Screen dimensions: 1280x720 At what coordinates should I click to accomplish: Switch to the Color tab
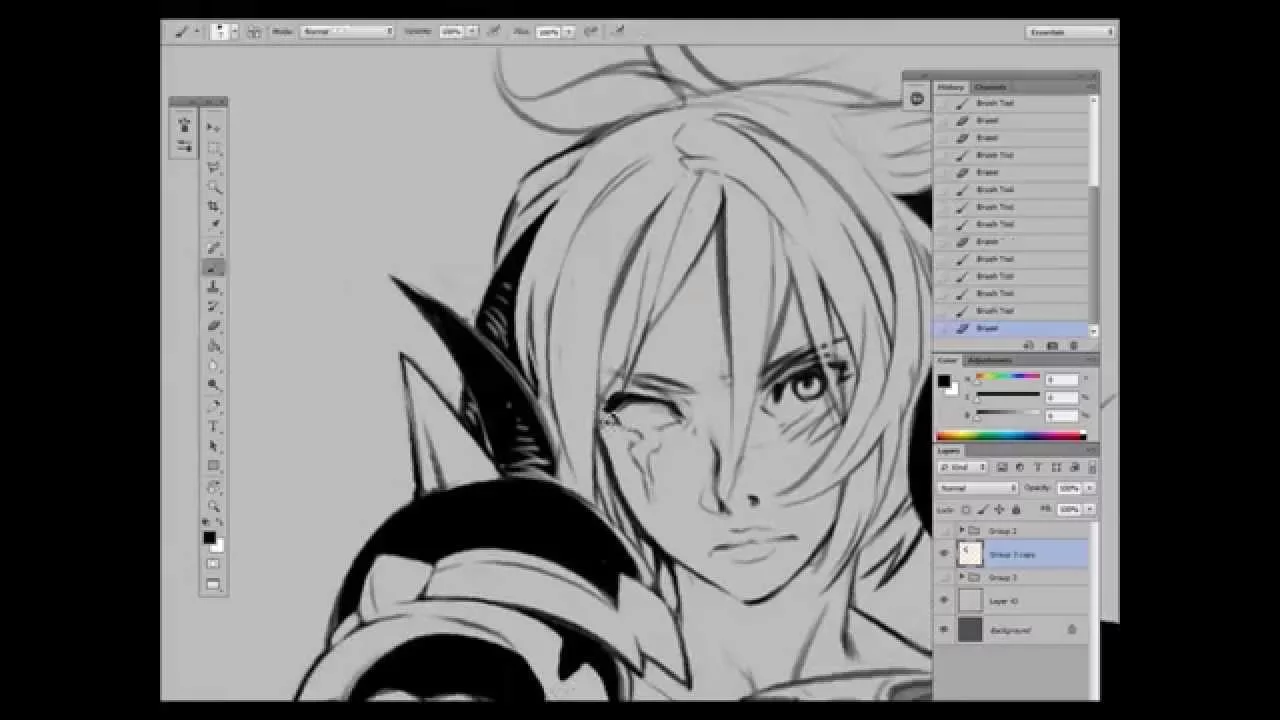click(x=948, y=360)
